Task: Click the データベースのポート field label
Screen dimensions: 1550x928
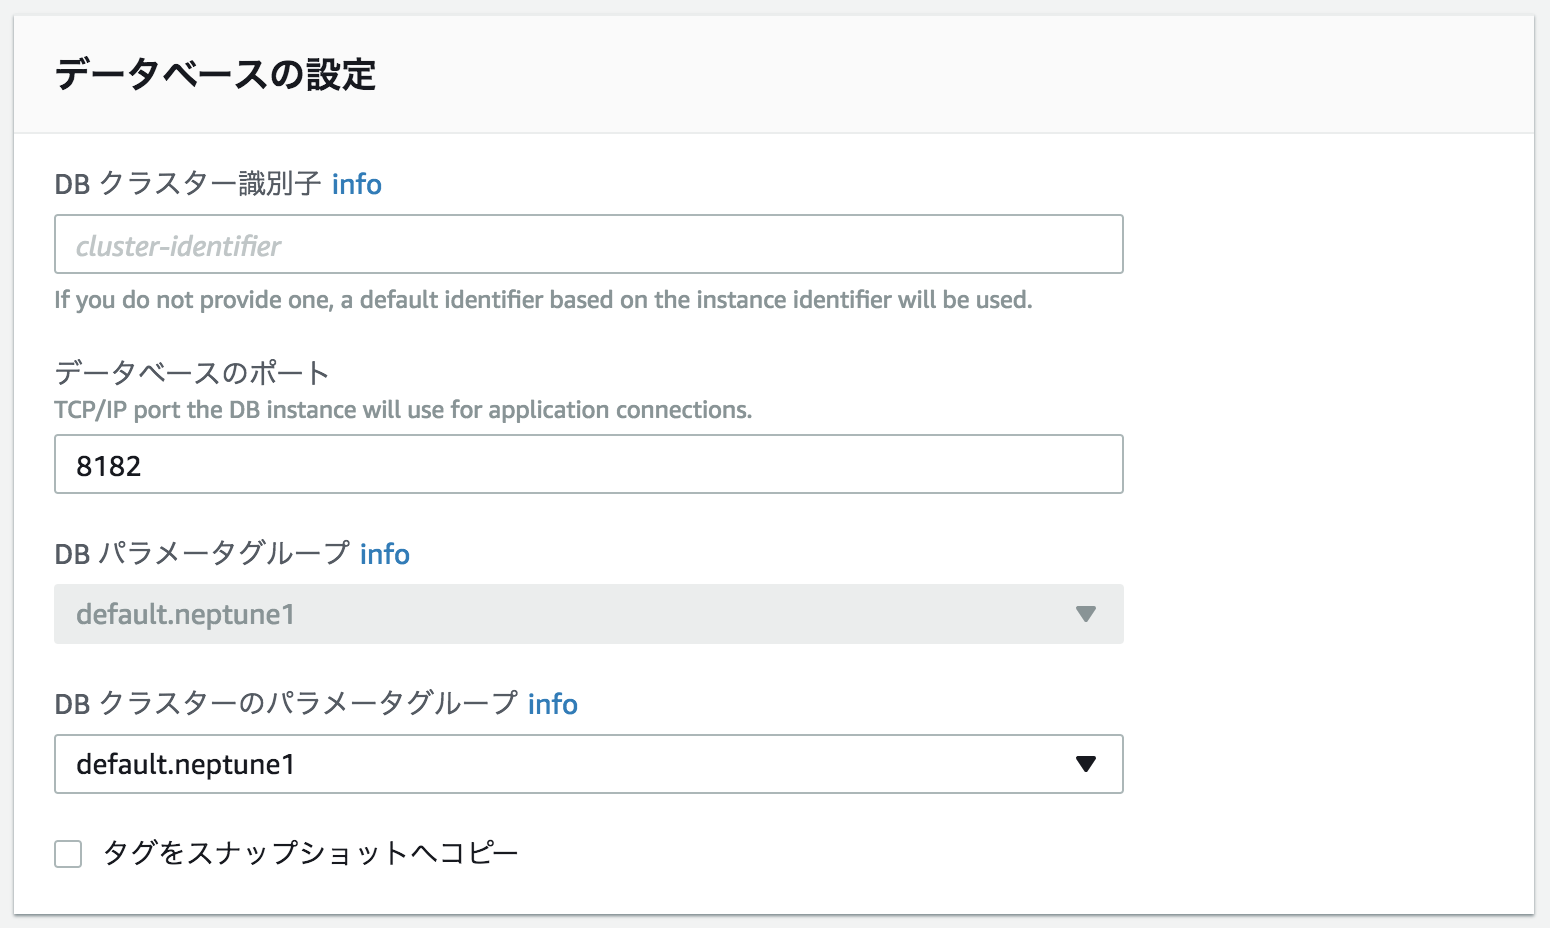Action: click(x=192, y=373)
